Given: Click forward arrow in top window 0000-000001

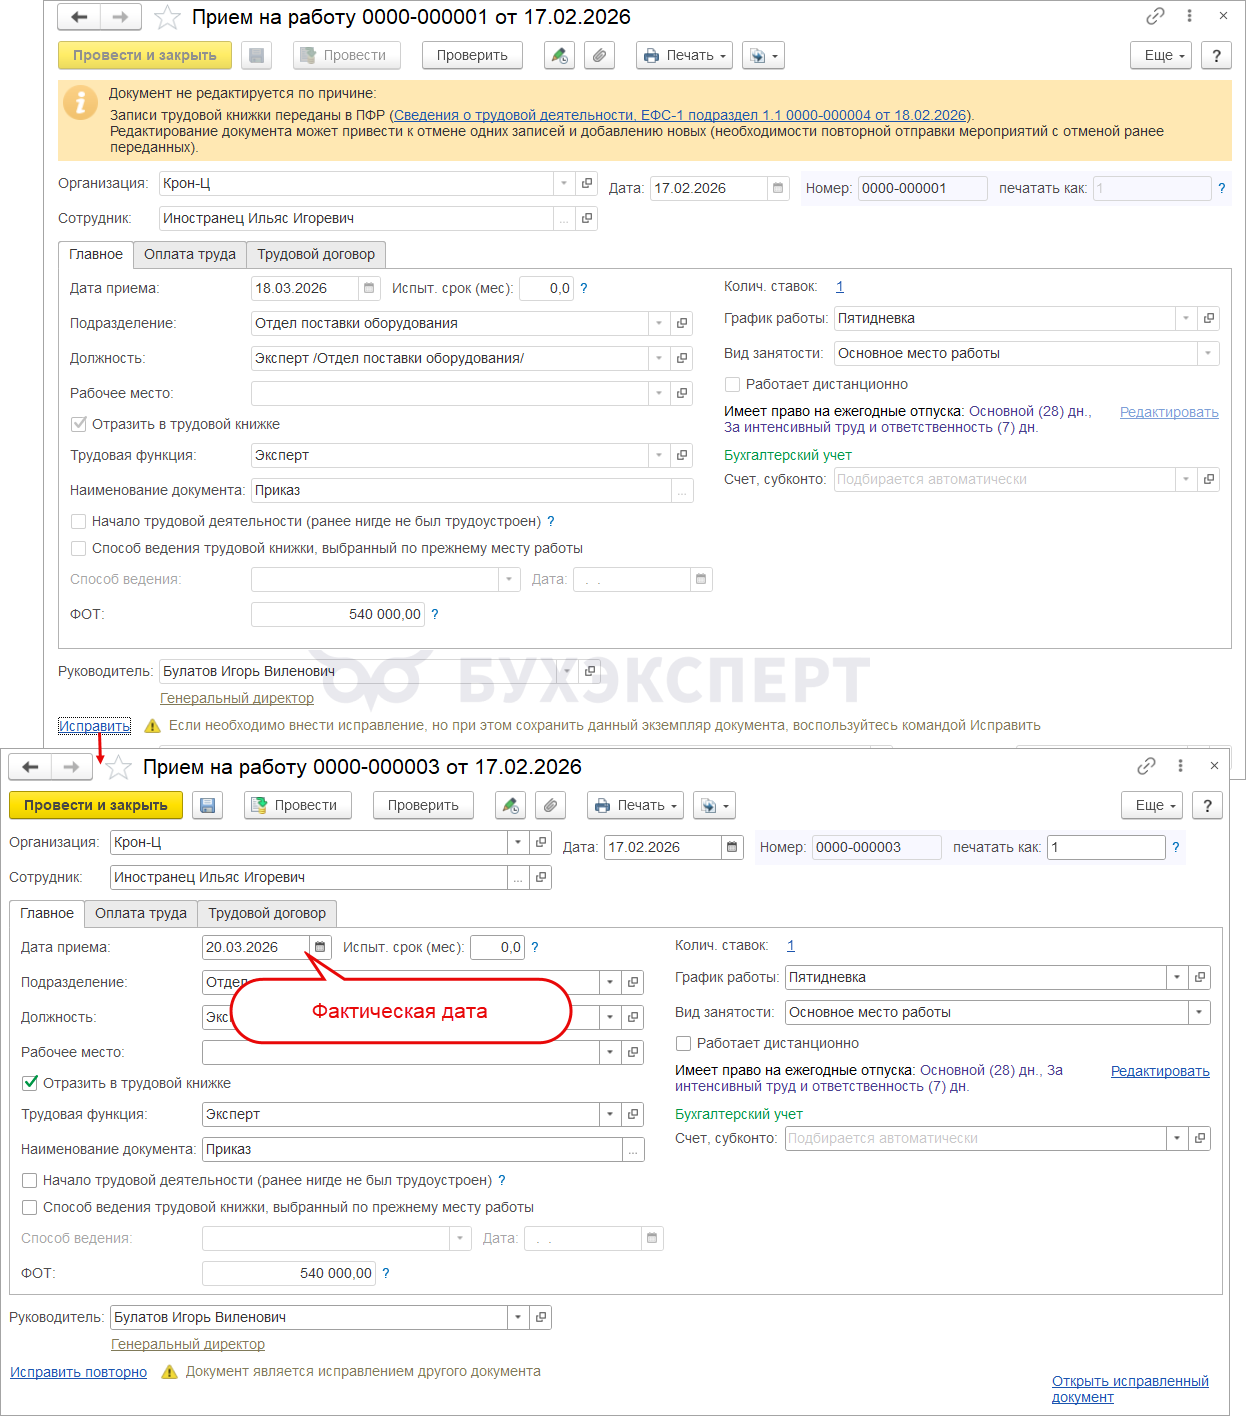Looking at the screenshot, I should coord(120,17).
